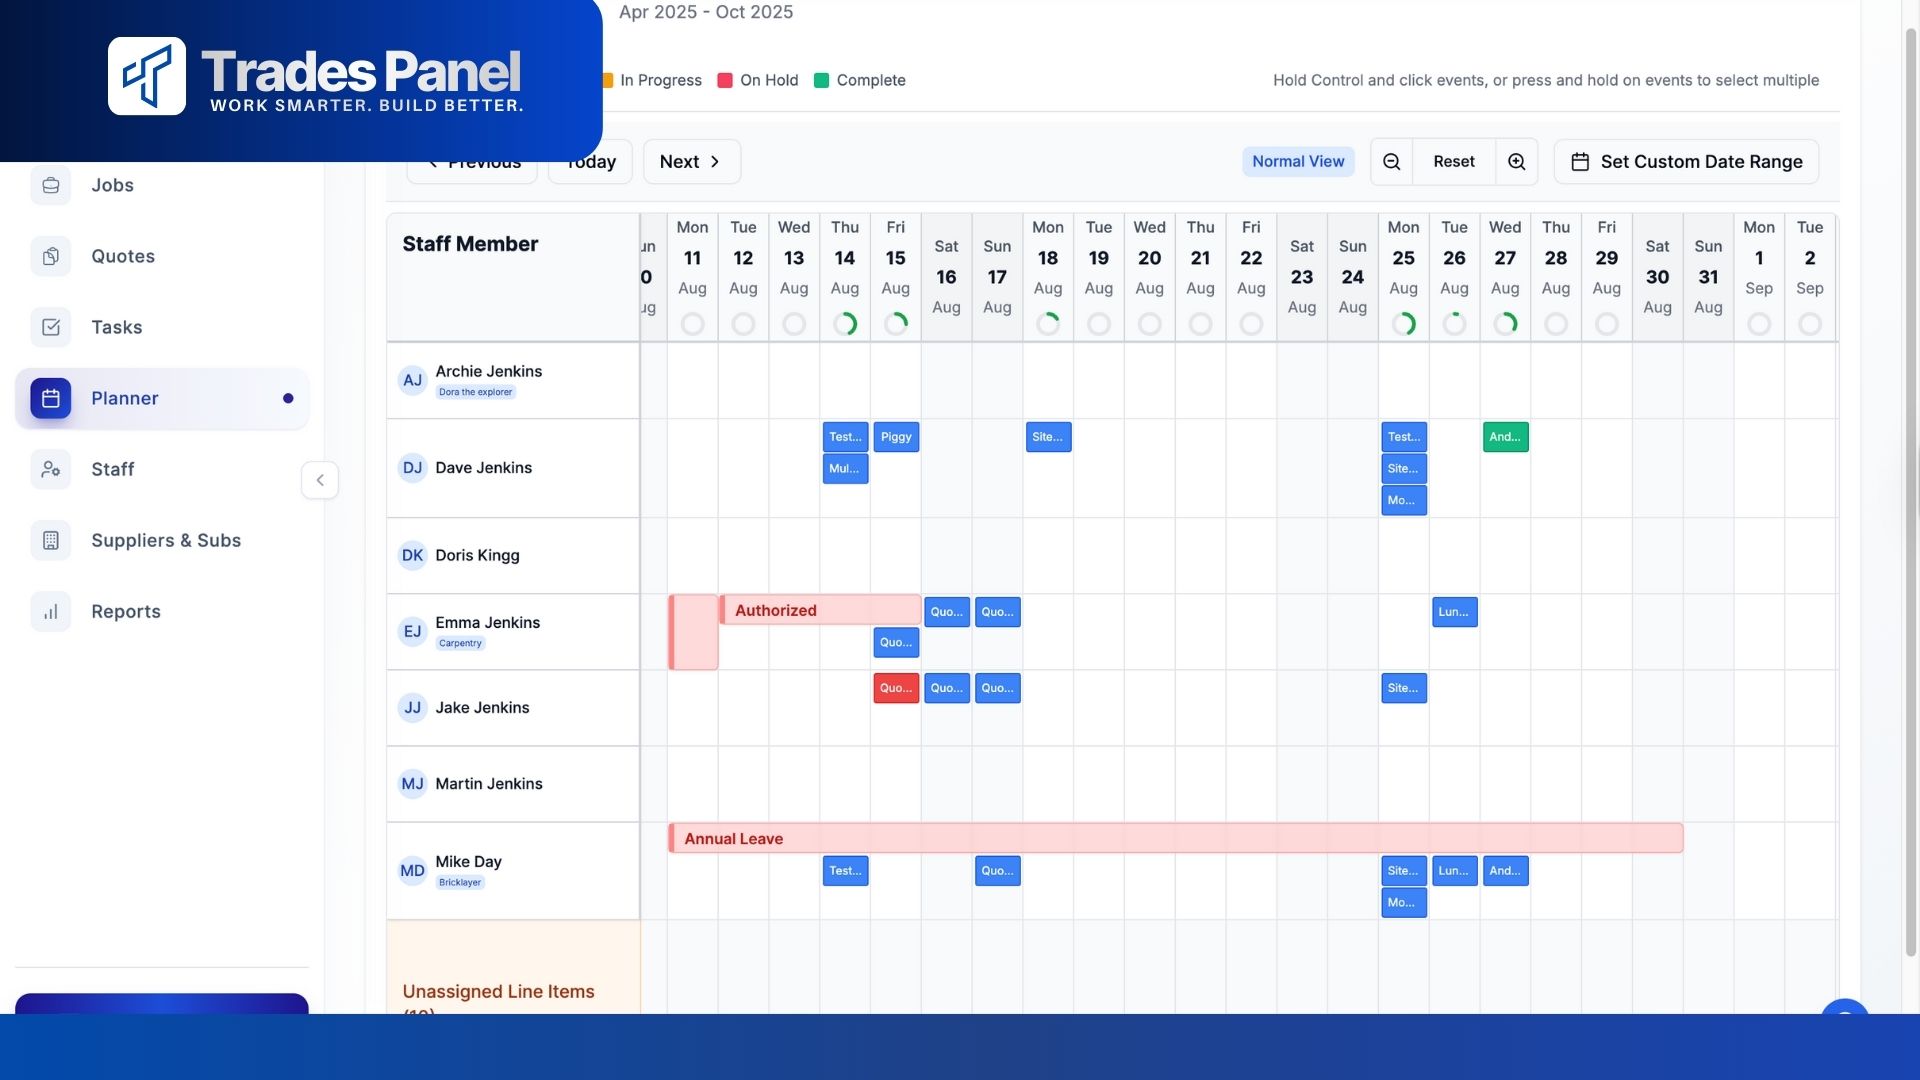
Task: Click the progress circle under Mon 25 Aug
Action: (x=1403, y=324)
